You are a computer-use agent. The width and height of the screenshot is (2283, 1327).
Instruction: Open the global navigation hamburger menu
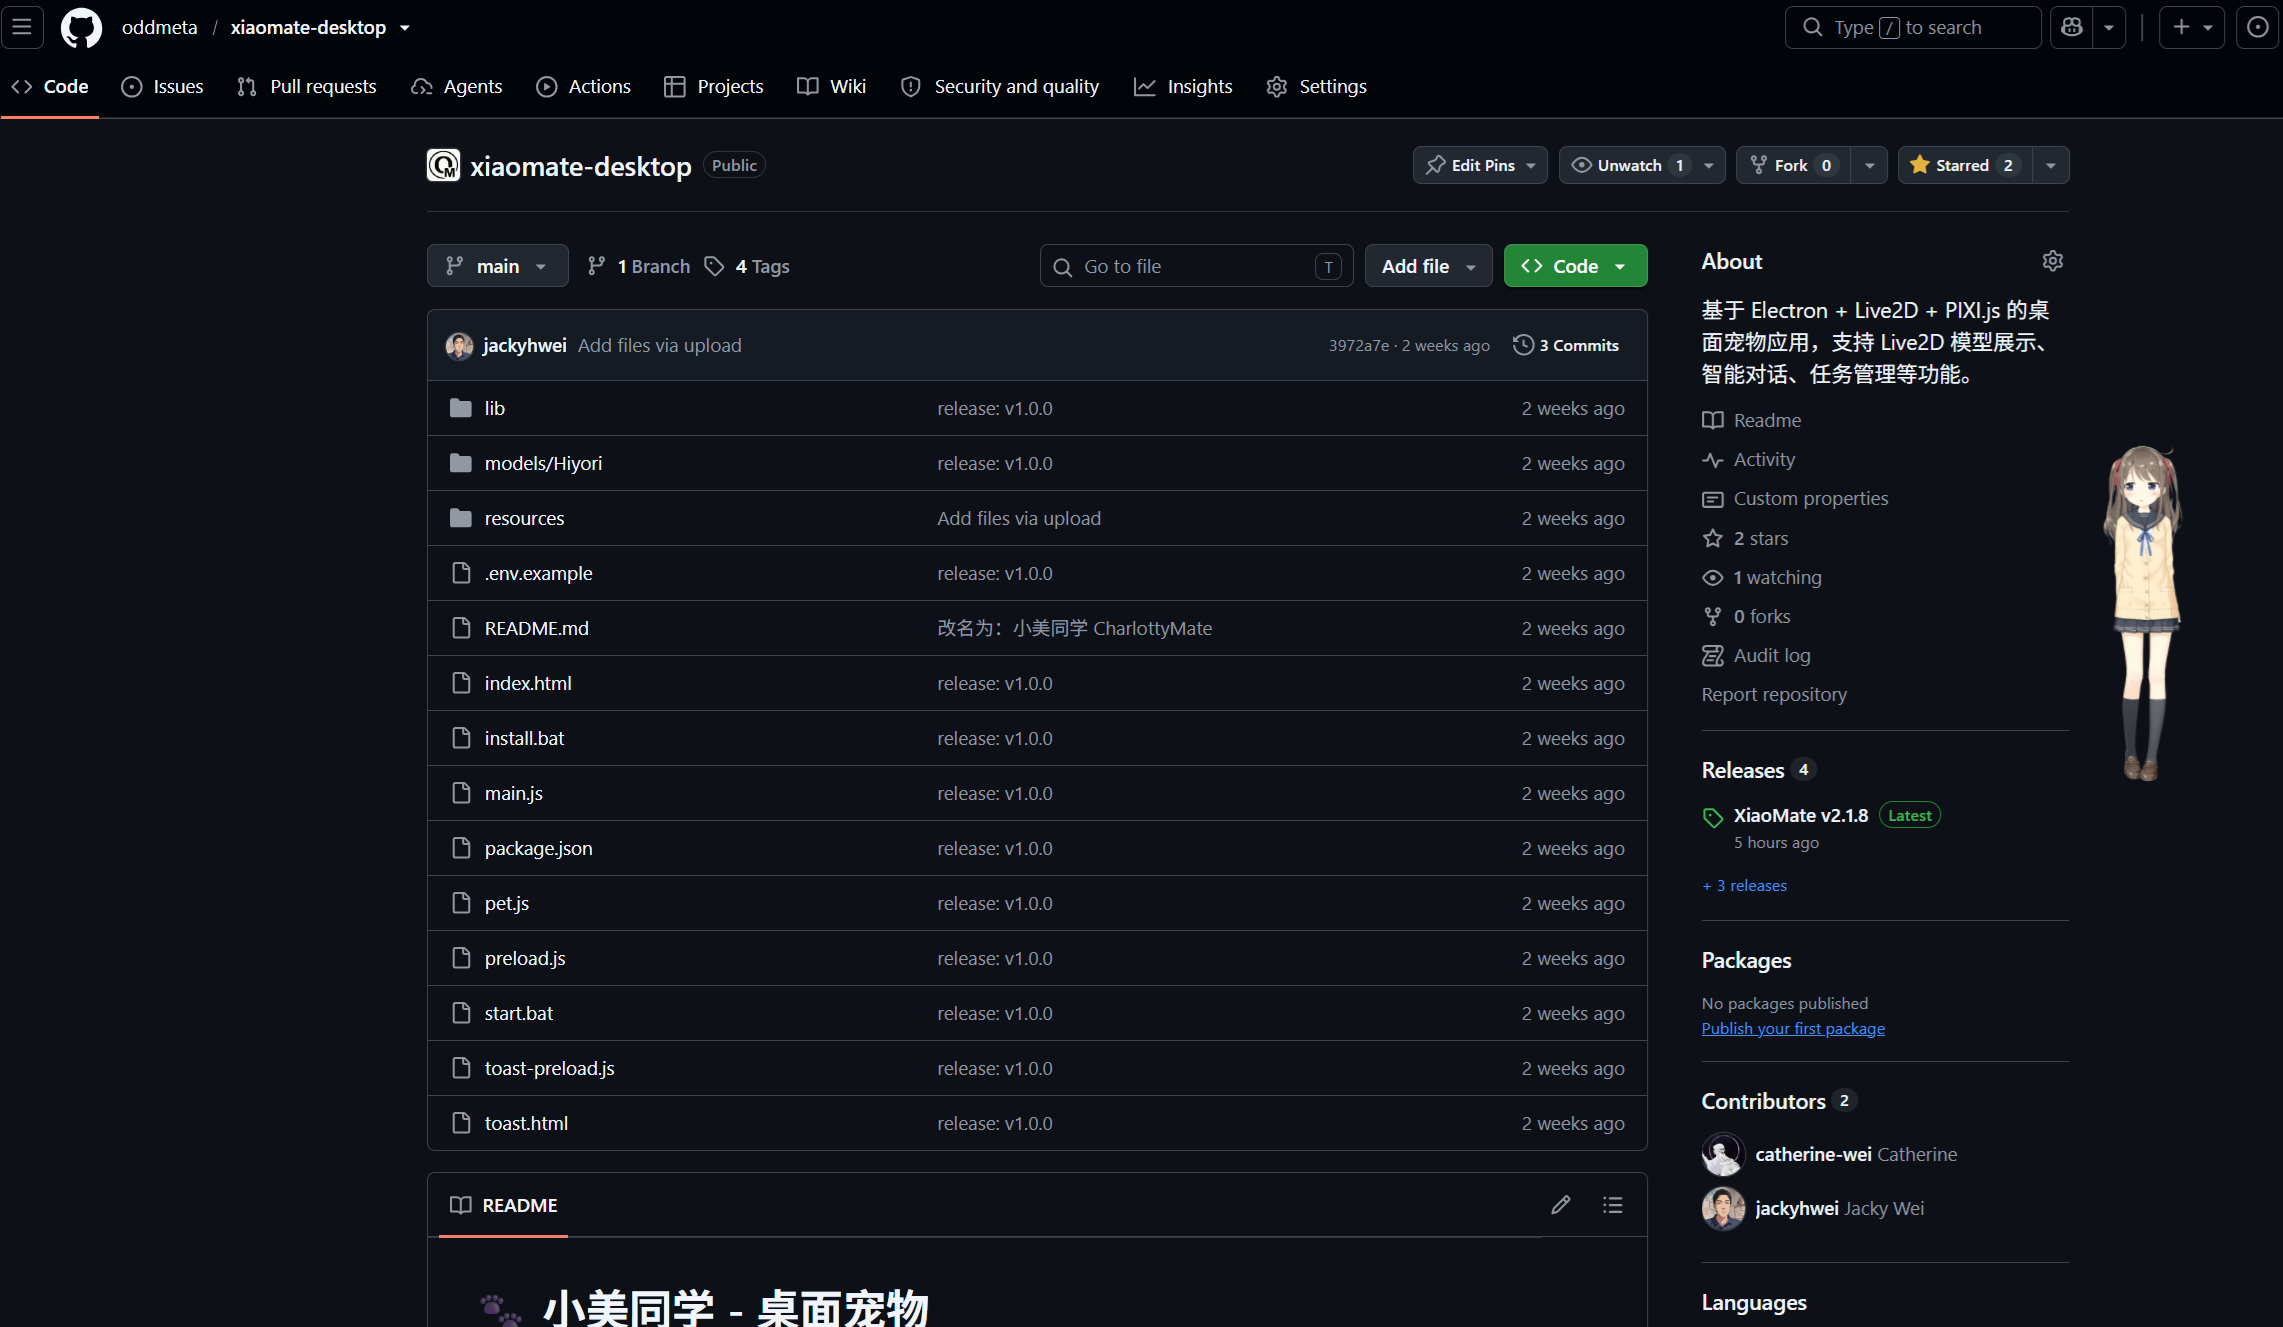click(22, 27)
